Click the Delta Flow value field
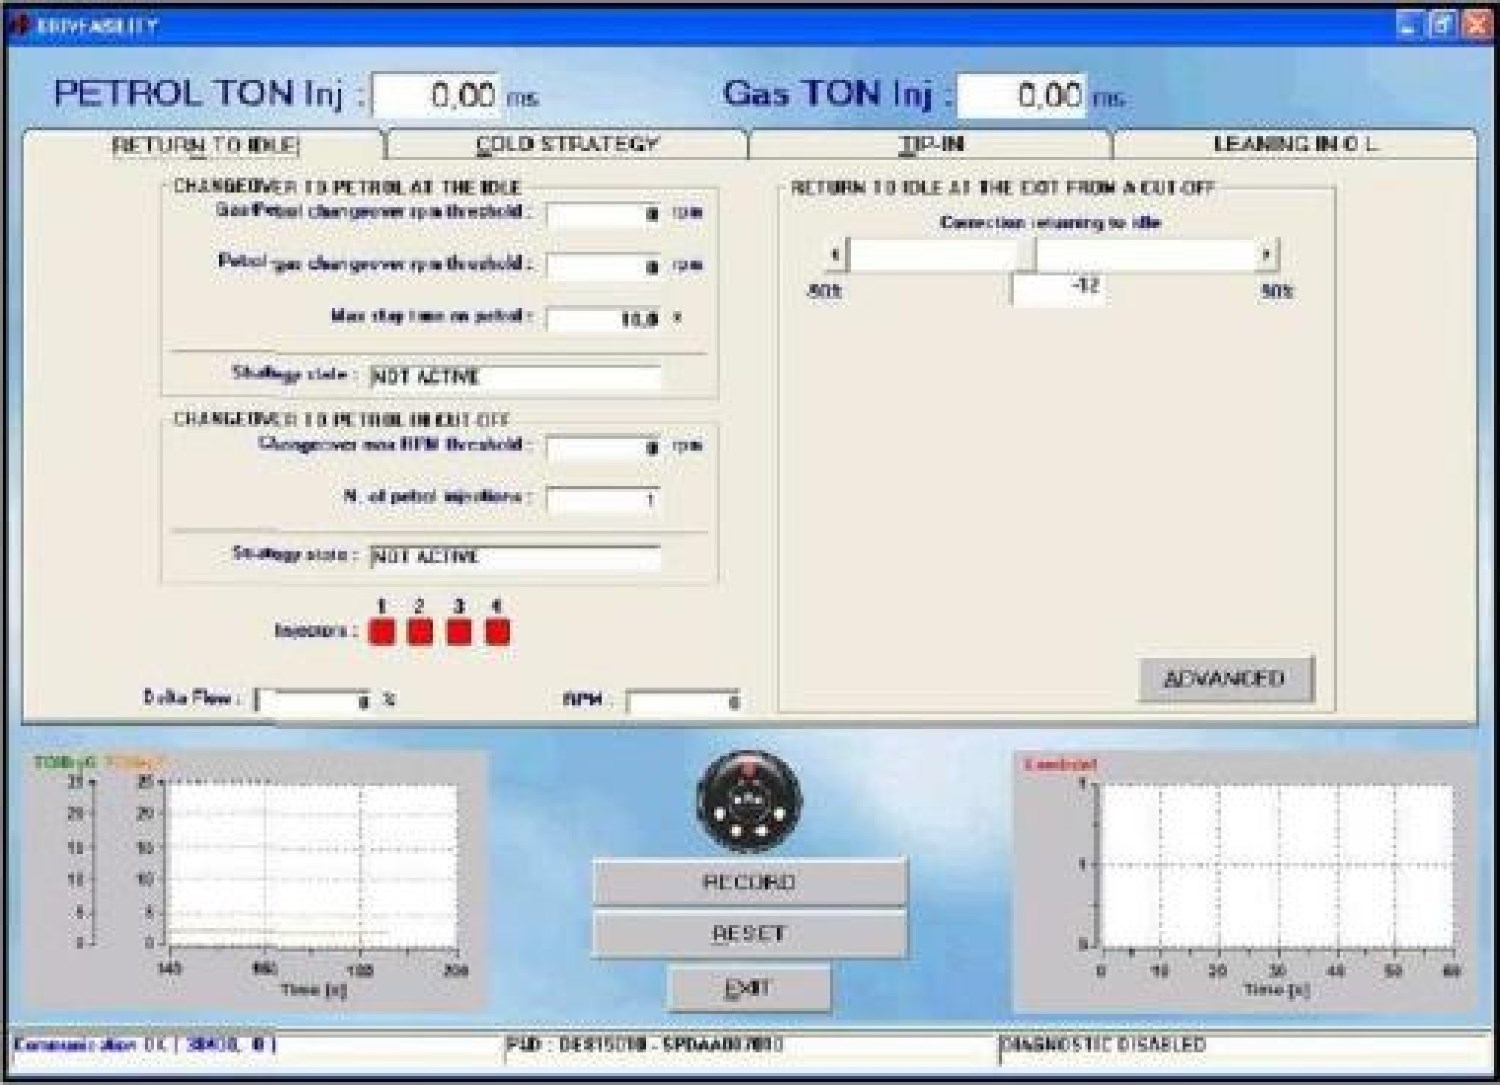This screenshot has width=1500, height=1085. tap(314, 701)
